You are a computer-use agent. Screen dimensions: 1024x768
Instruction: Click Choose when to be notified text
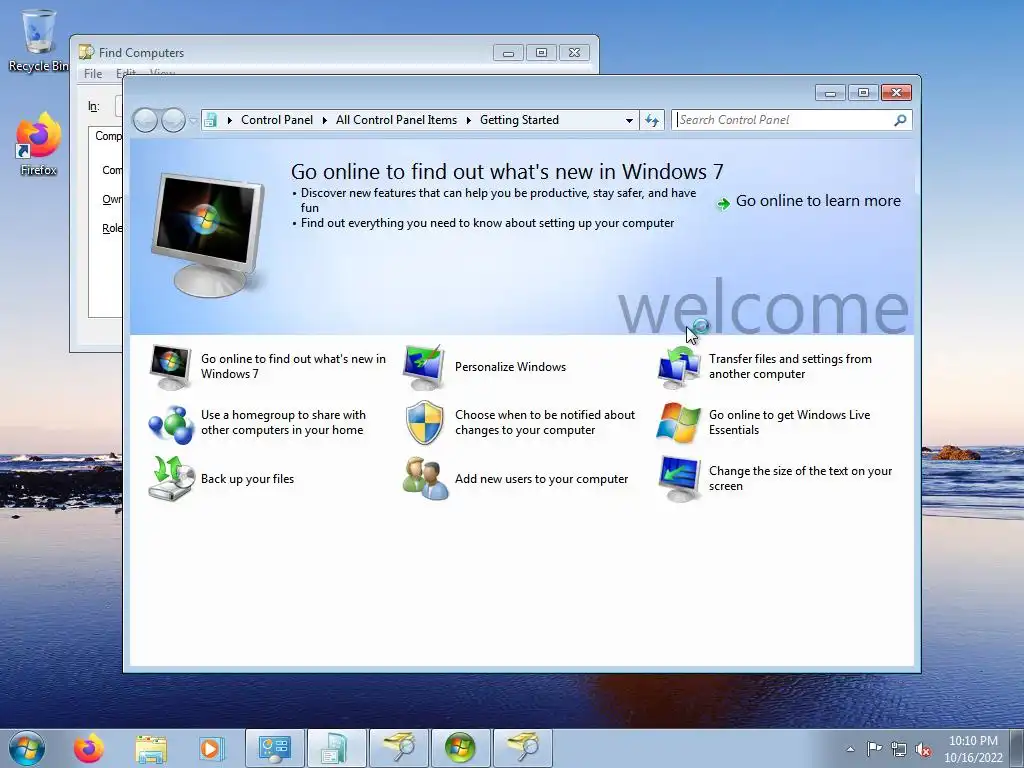[545, 423]
